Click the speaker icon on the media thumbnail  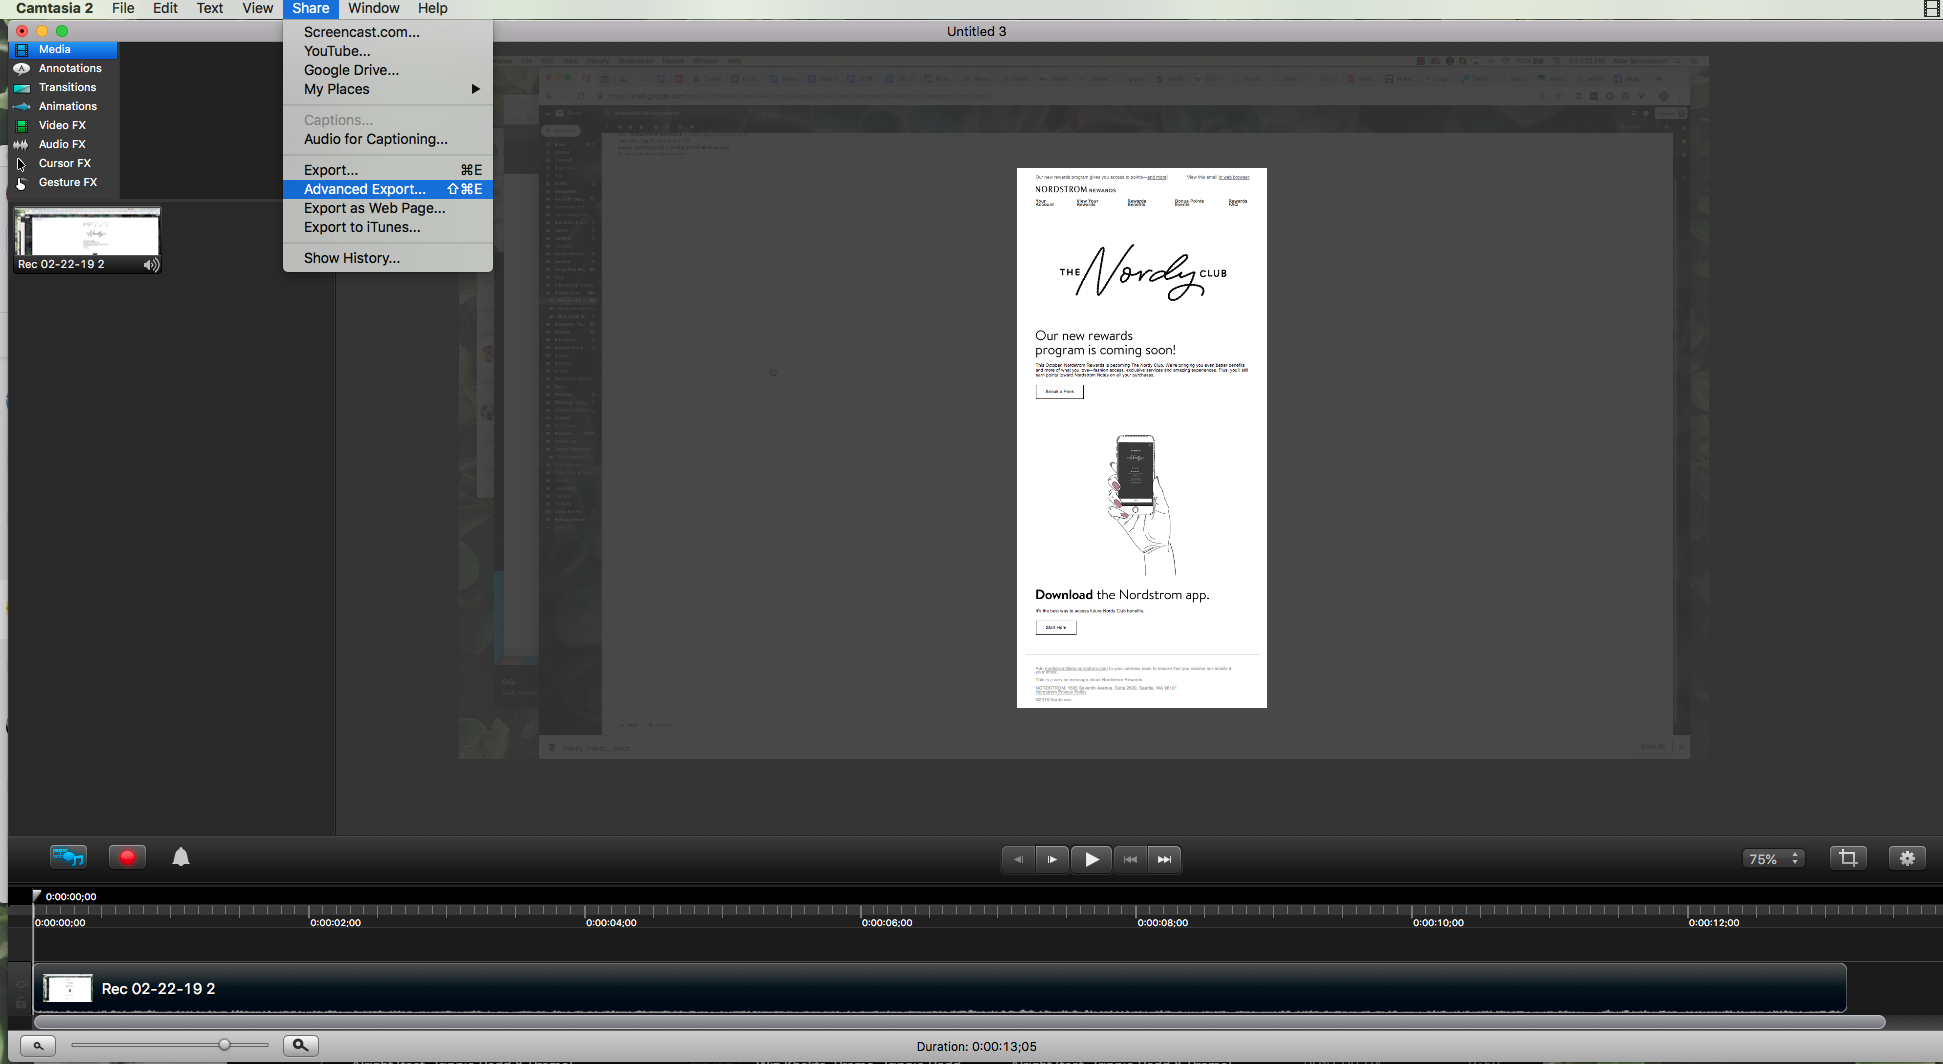pyautogui.click(x=151, y=265)
